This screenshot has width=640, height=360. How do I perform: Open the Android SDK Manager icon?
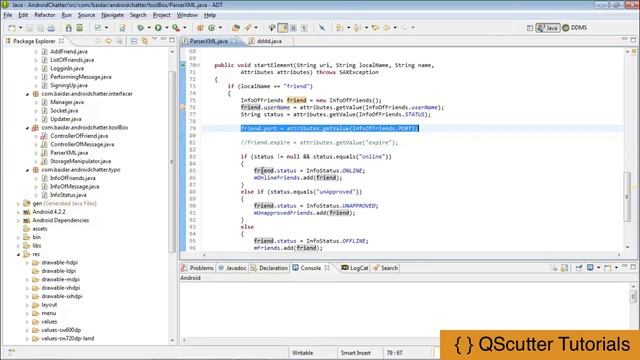pos(69,28)
